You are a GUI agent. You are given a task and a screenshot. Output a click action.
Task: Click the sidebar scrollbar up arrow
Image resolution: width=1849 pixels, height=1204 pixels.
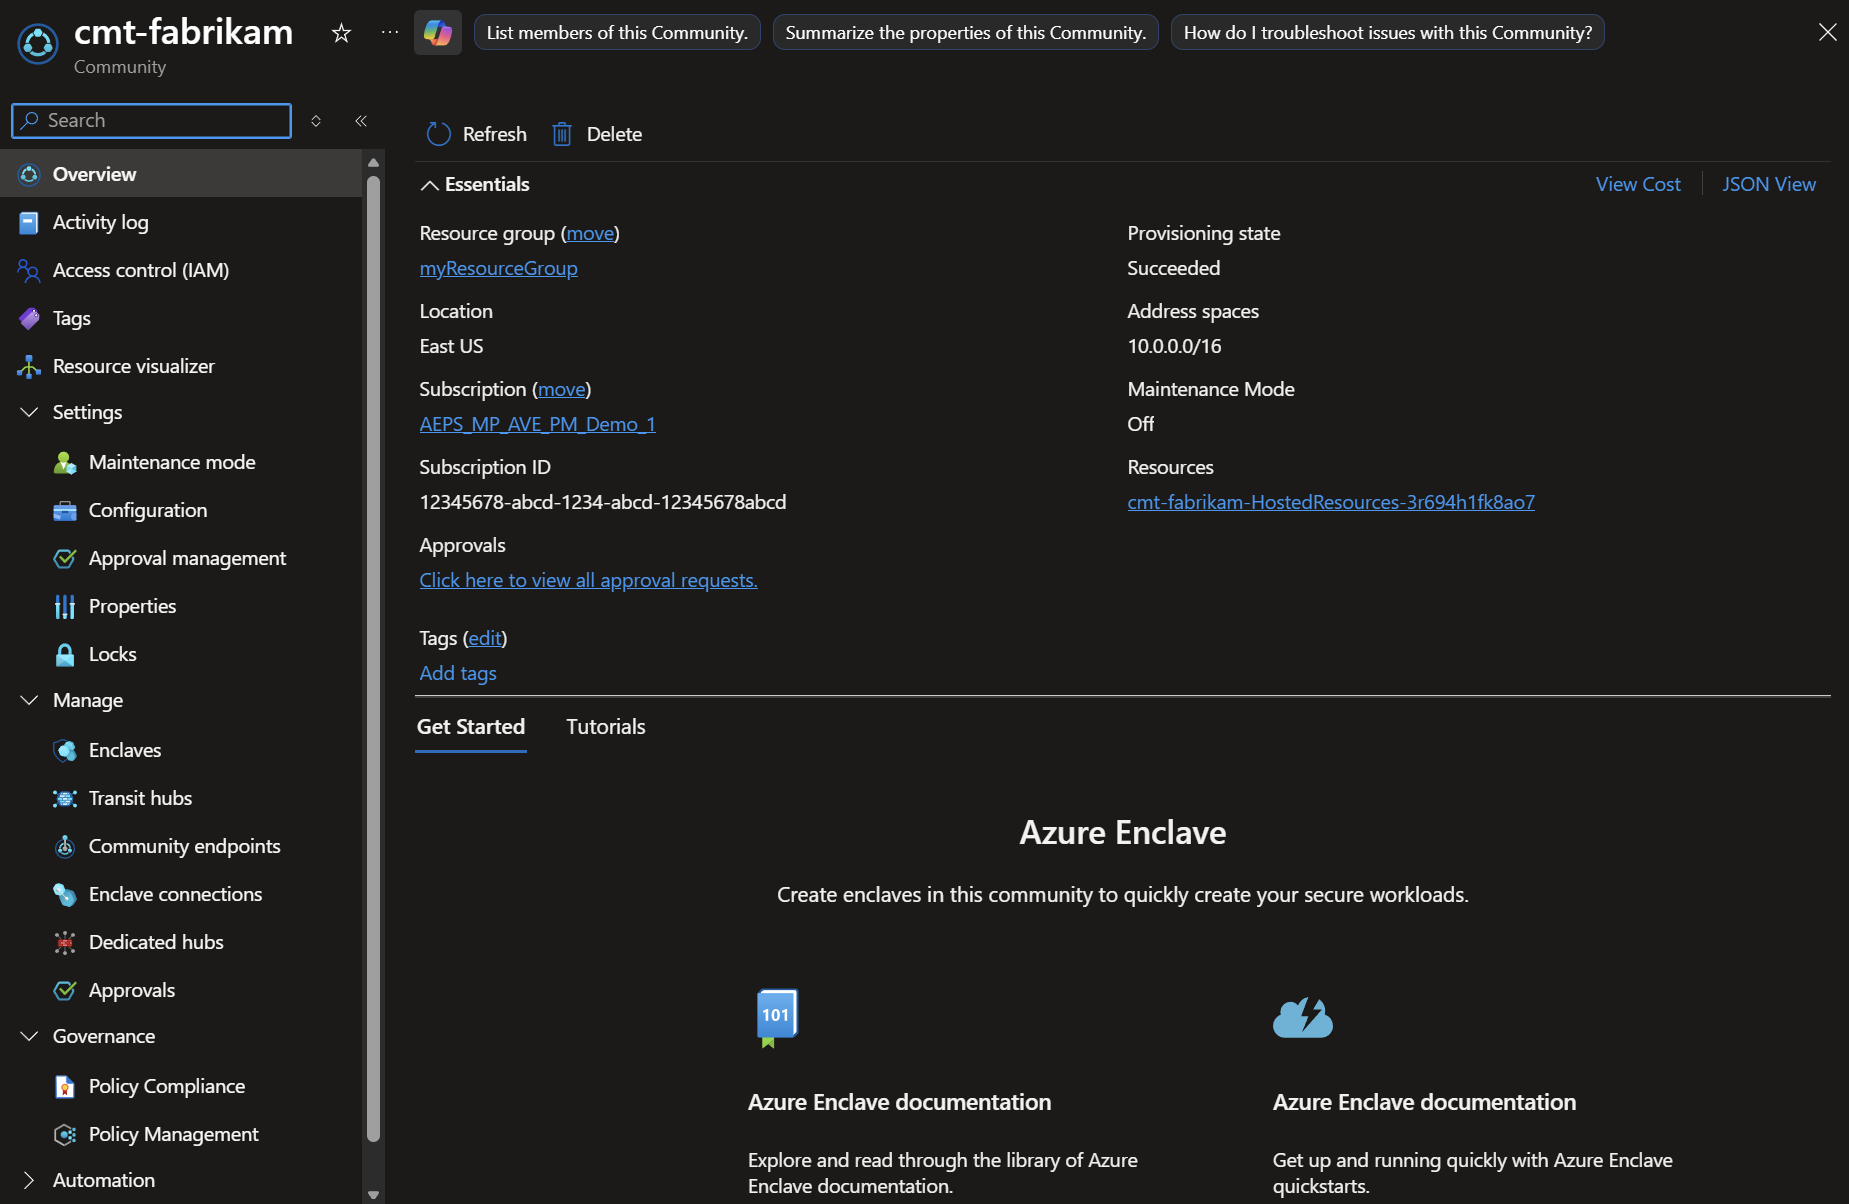pos(373,163)
